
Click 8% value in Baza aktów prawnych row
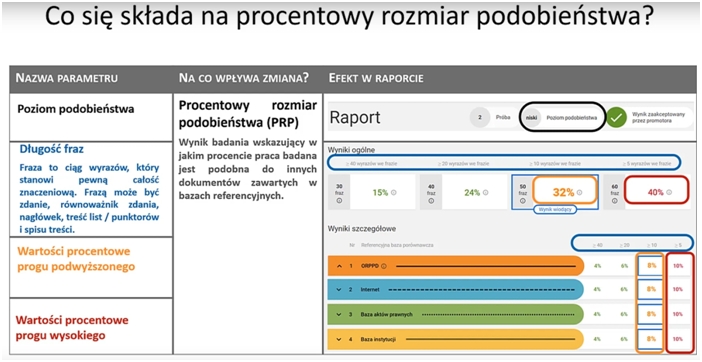[x=651, y=314]
